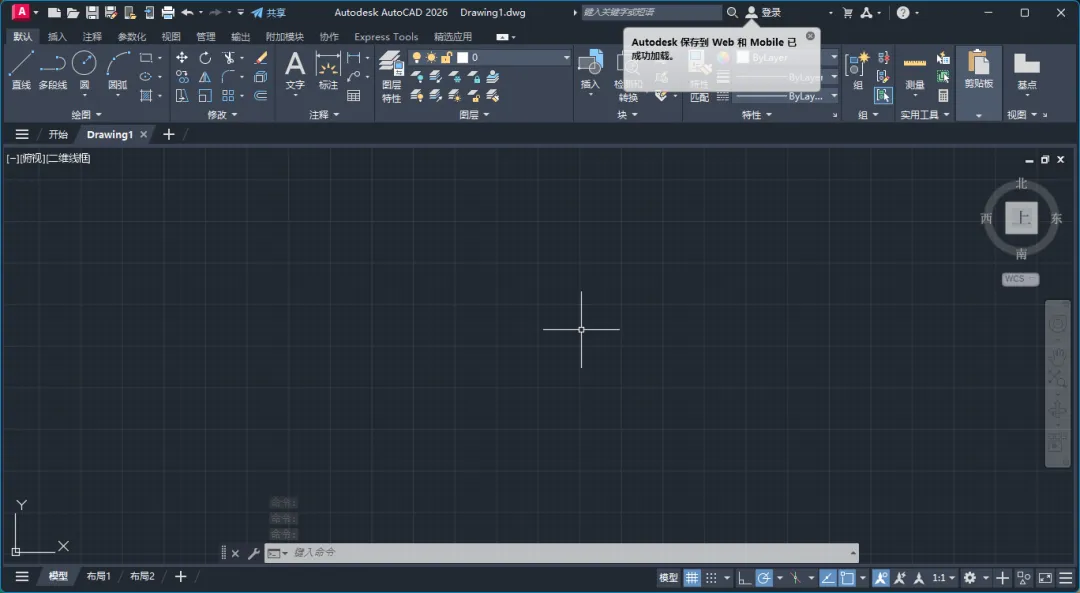Image resolution: width=1080 pixels, height=593 pixels.
Task: Choose the Rotate tool in Modify panel
Action: pos(205,58)
